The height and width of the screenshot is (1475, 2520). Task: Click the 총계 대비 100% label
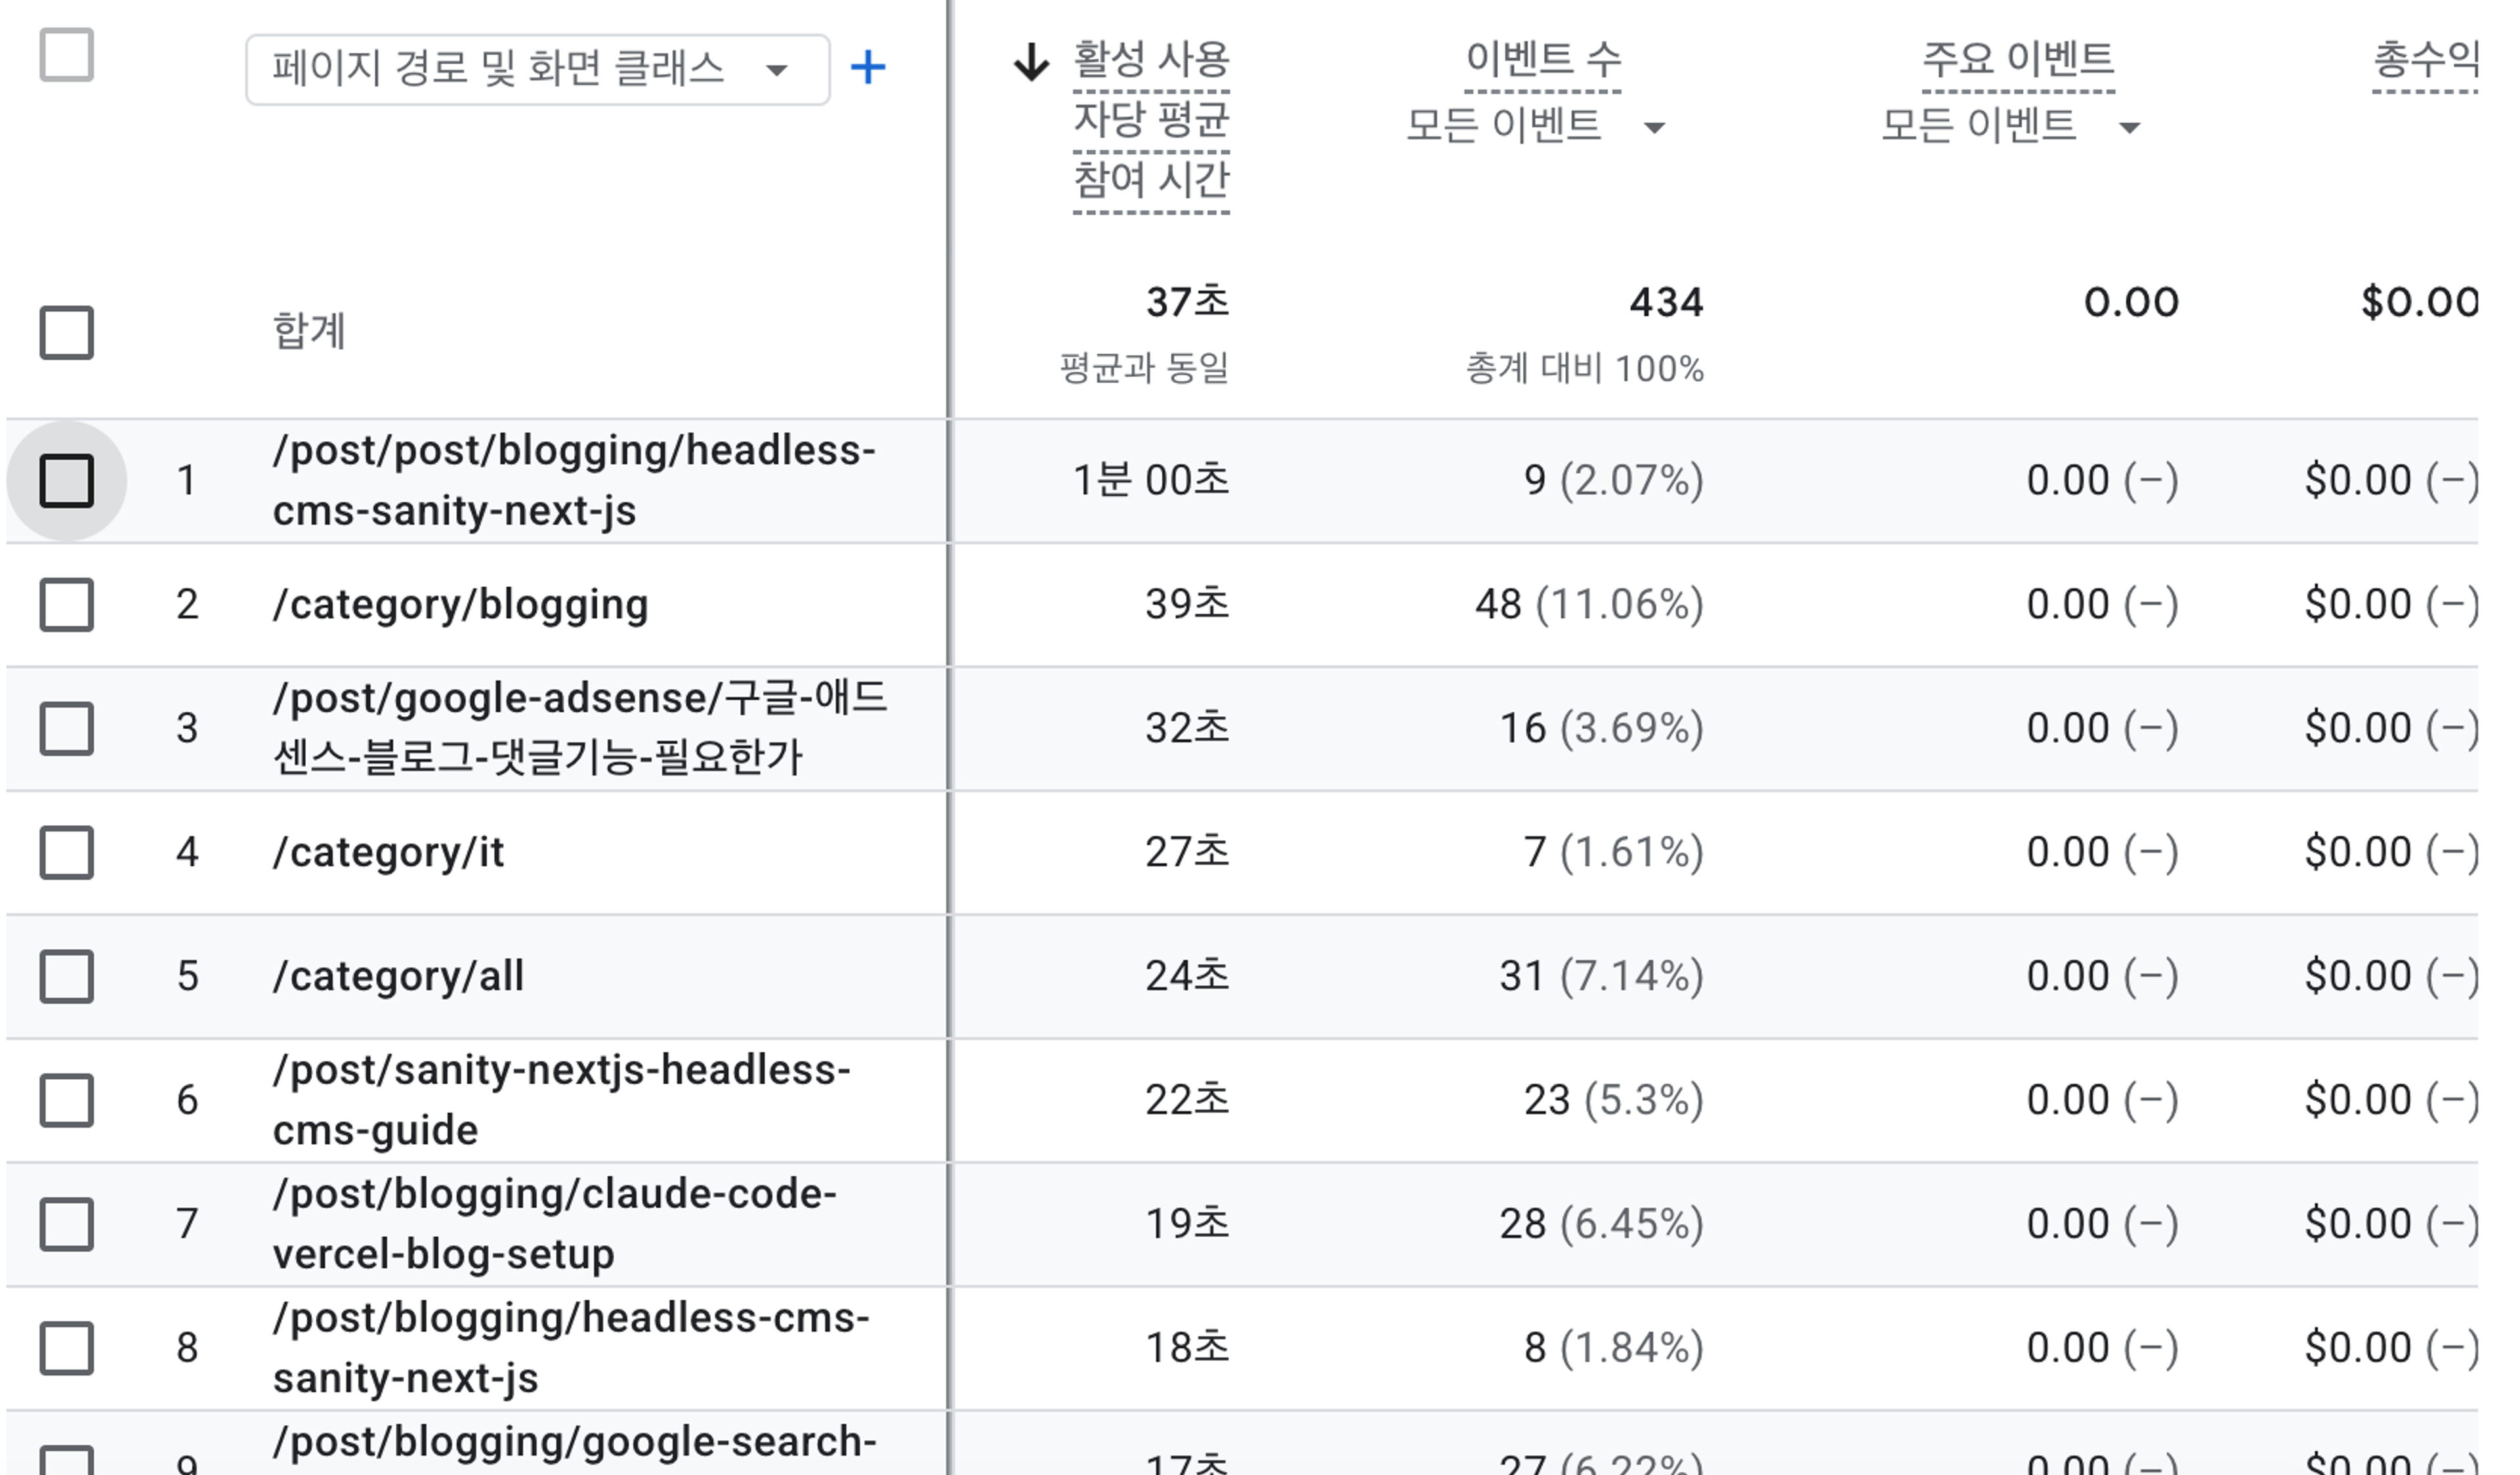[x=1584, y=369]
